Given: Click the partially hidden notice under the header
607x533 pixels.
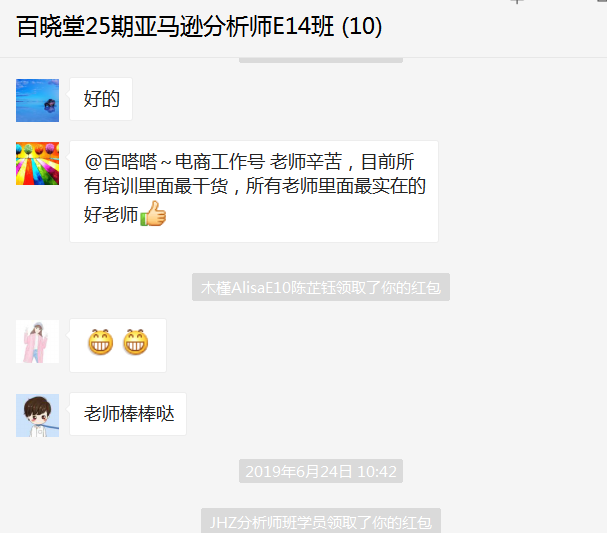Looking at the screenshot, I should pyautogui.click(x=321, y=60).
